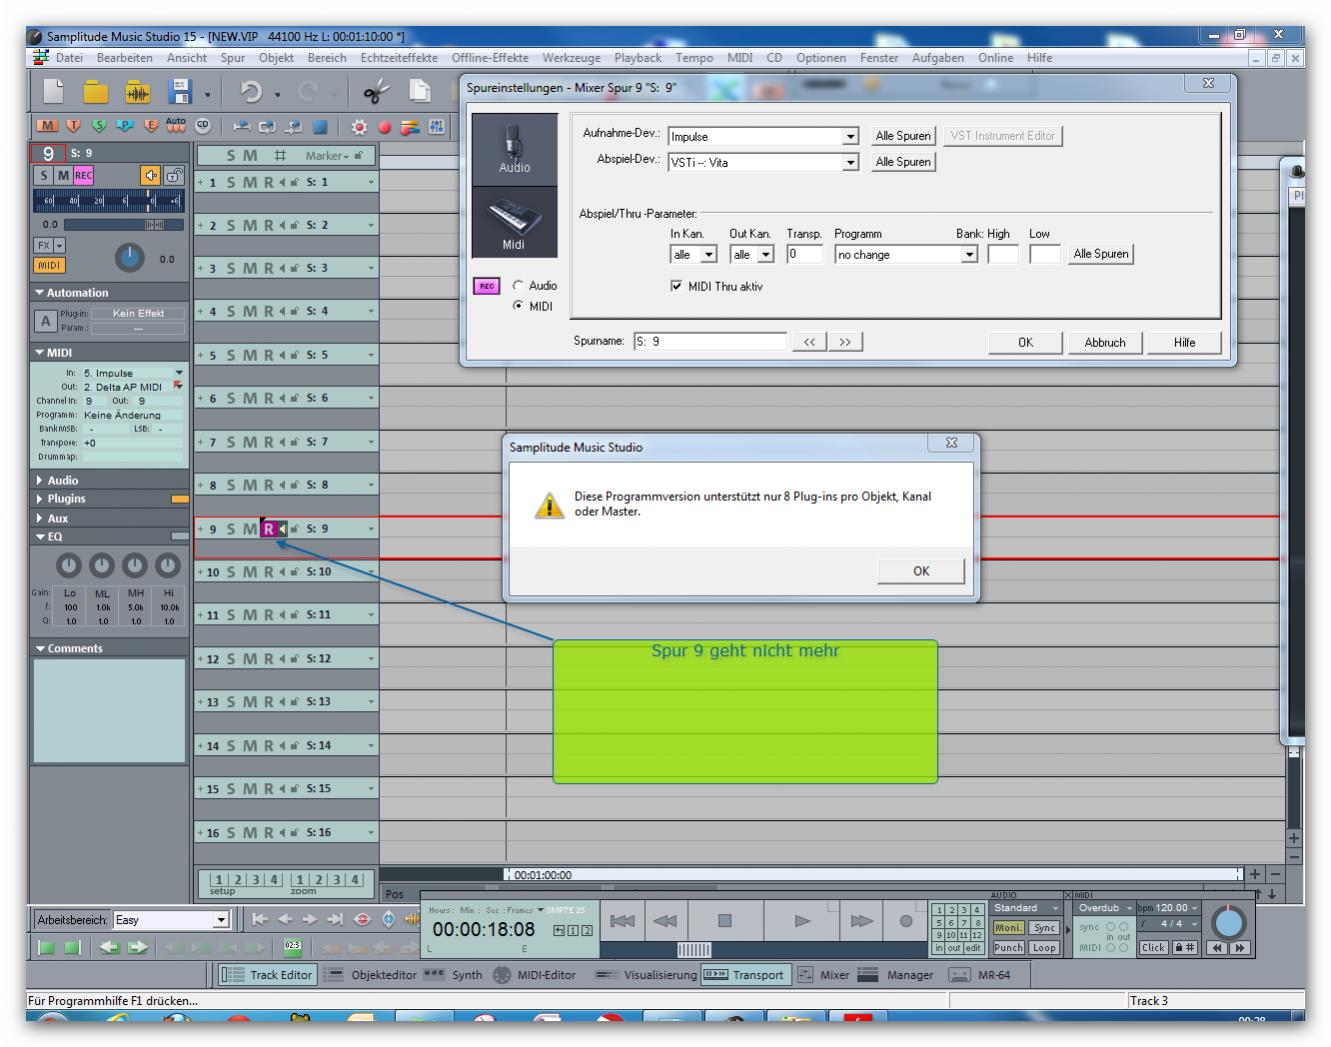Open the Mixer panel from the bottom bar
The image size is (1331, 1047).
coord(825,975)
